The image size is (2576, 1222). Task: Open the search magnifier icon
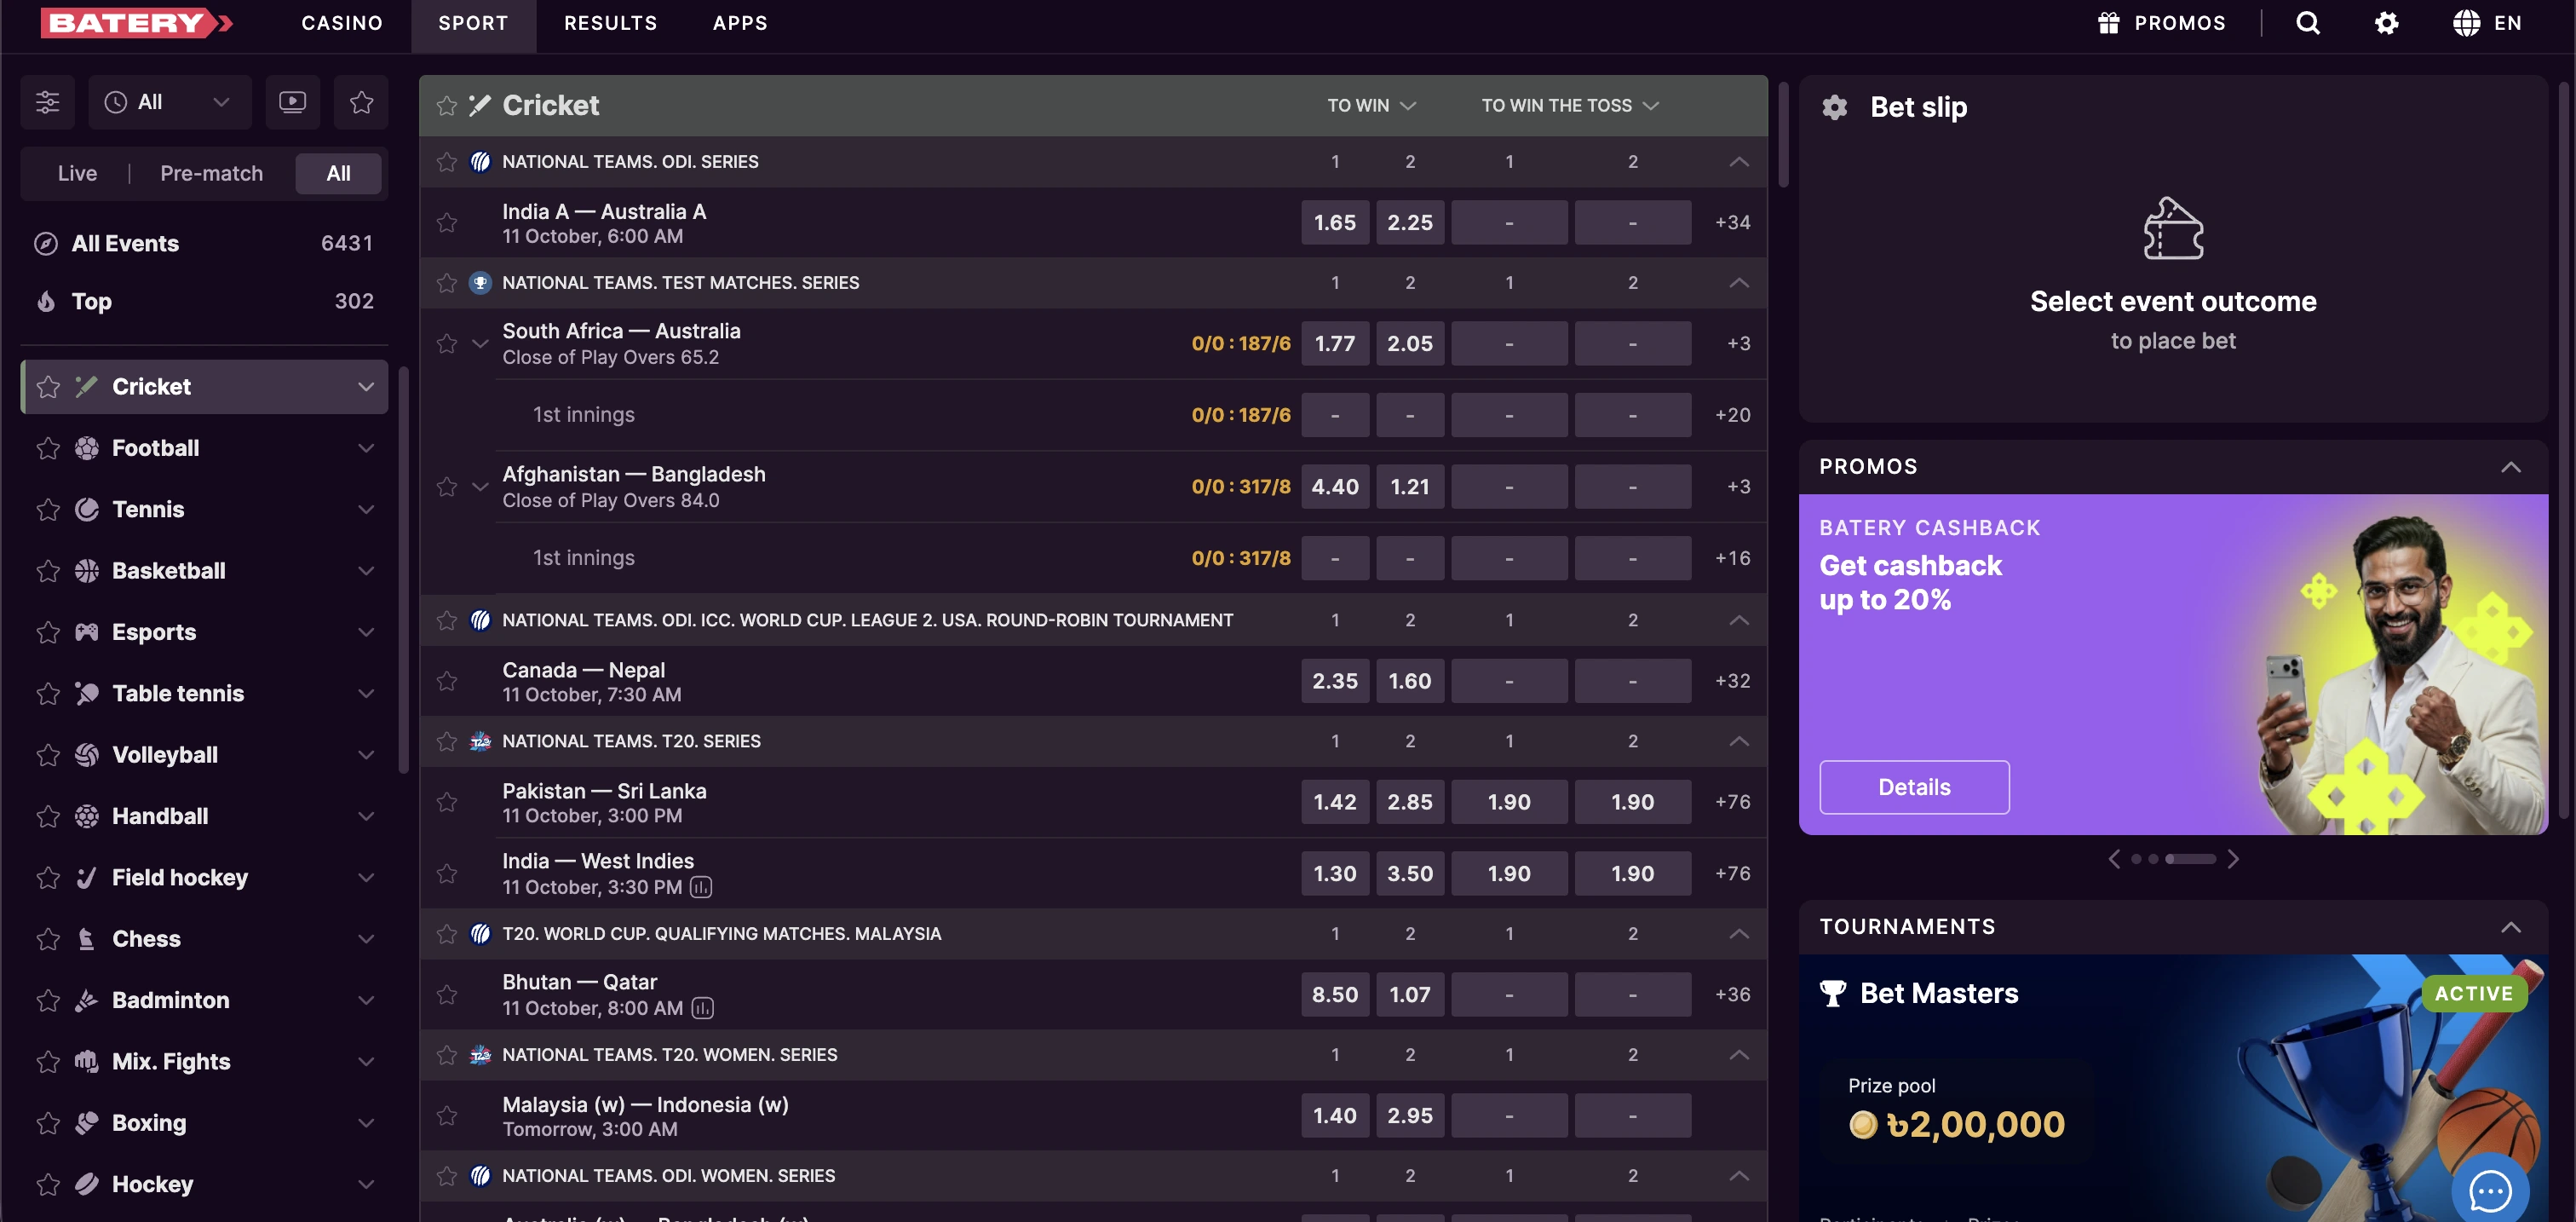tap(2307, 23)
